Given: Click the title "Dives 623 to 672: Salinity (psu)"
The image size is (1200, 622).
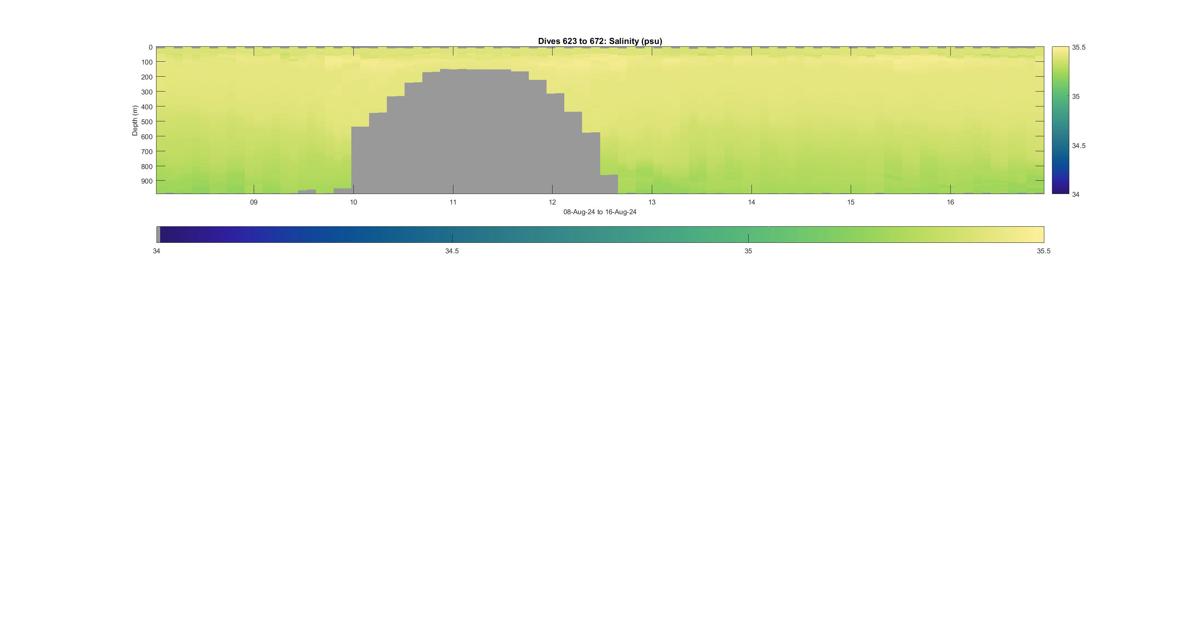Looking at the screenshot, I should (x=600, y=41).
